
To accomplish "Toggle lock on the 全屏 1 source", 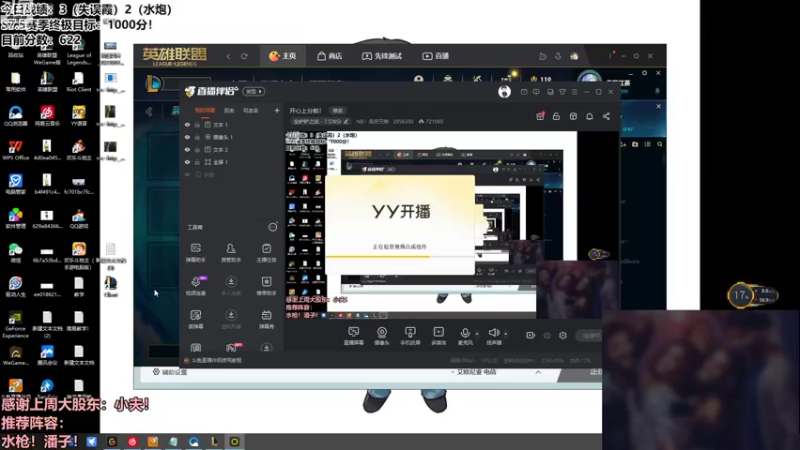I will click(x=197, y=162).
